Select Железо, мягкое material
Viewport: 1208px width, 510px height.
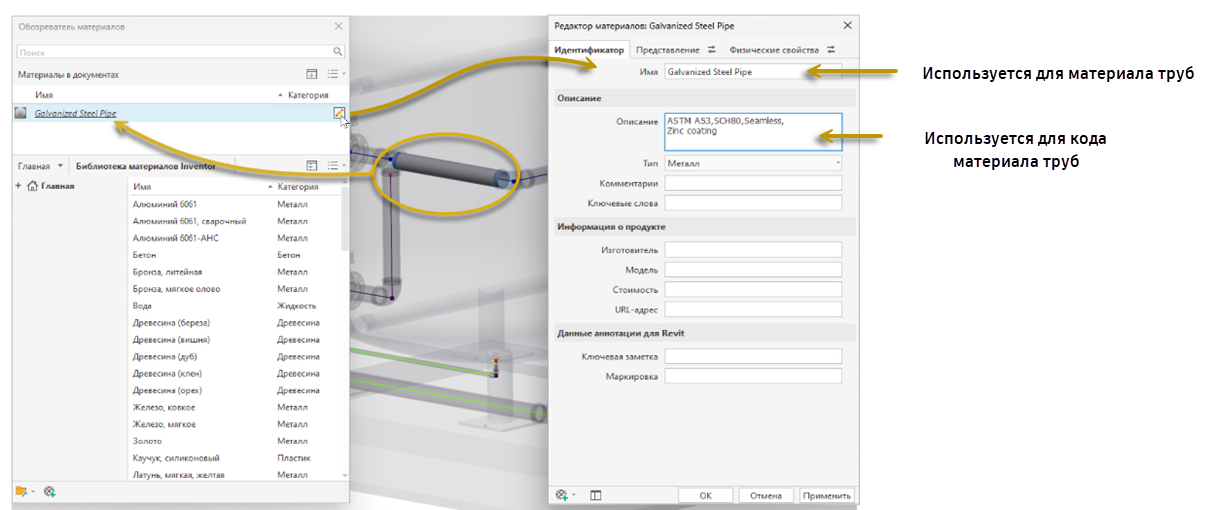(x=235, y=424)
